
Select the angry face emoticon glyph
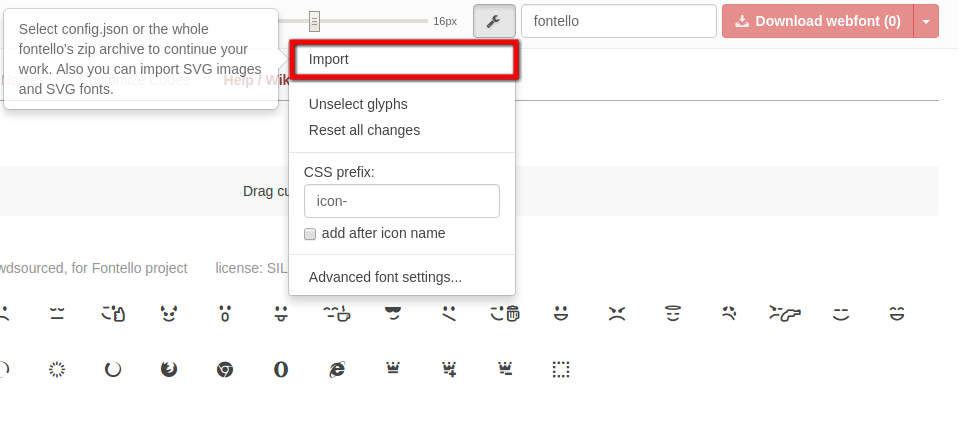(617, 314)
